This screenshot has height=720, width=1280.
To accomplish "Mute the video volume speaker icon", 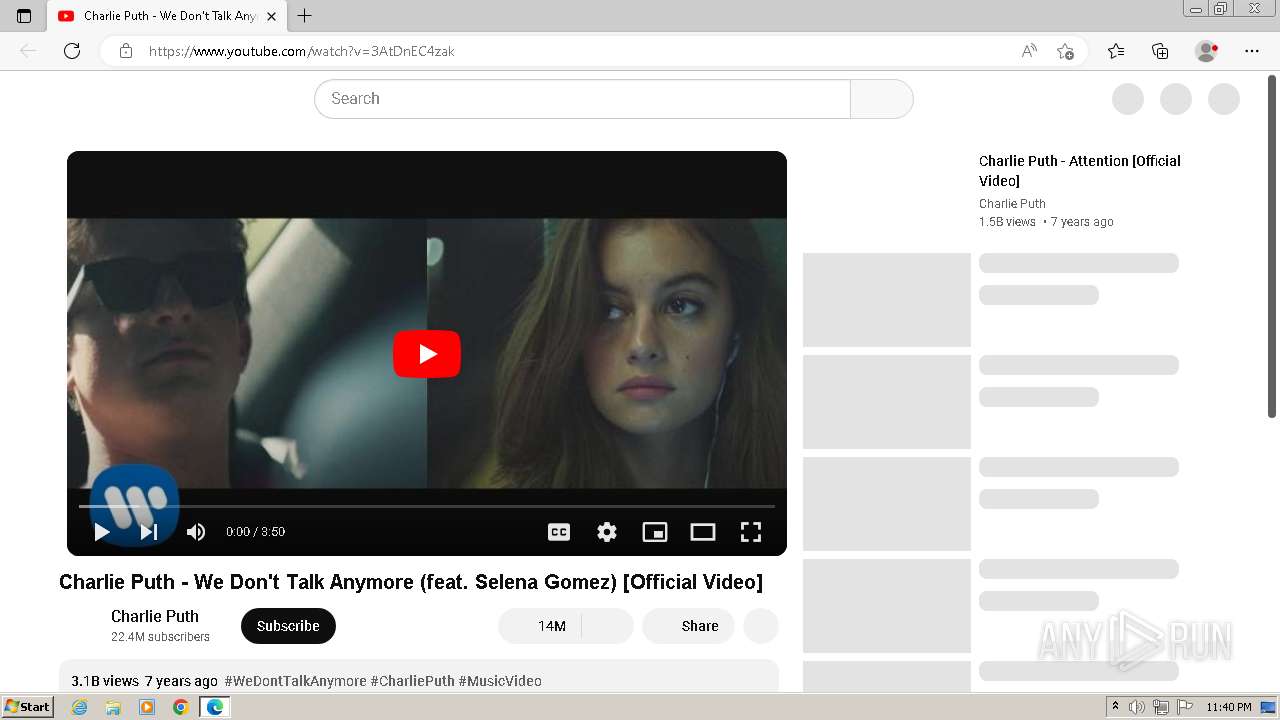I will pos(196,532).
